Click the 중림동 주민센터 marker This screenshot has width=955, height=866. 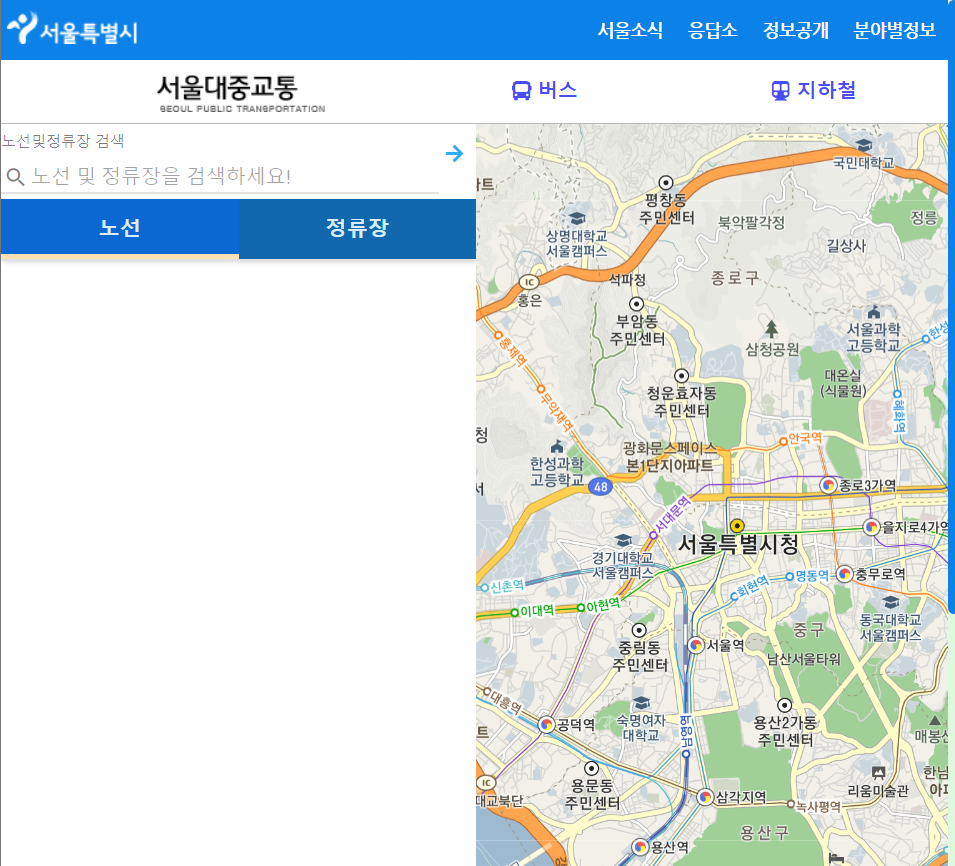(639, 630)
